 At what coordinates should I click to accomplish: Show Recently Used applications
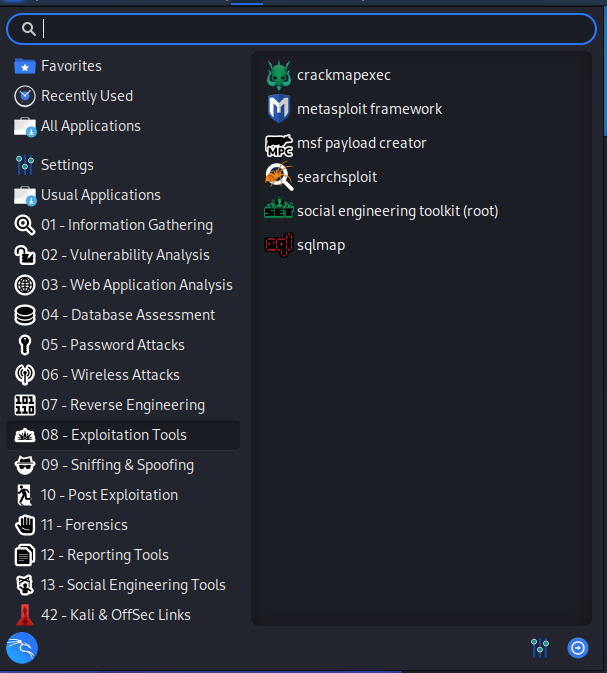coord(123,96)
